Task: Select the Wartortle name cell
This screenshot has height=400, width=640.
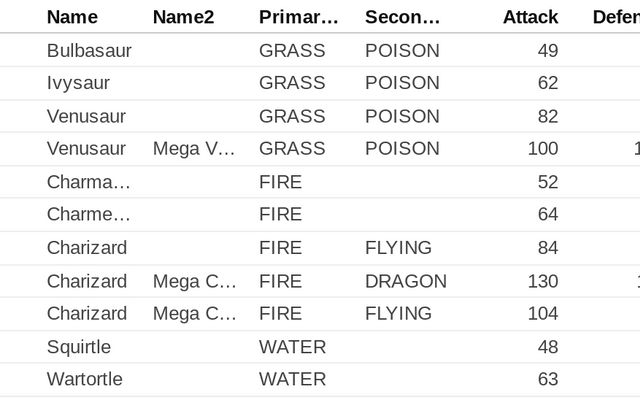Action: pos(86,380)
